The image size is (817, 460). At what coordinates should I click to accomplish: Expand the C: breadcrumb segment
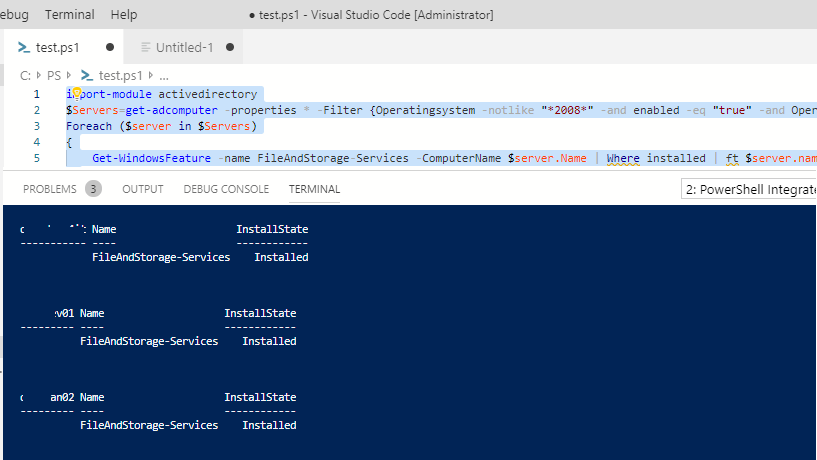[25, 75]
